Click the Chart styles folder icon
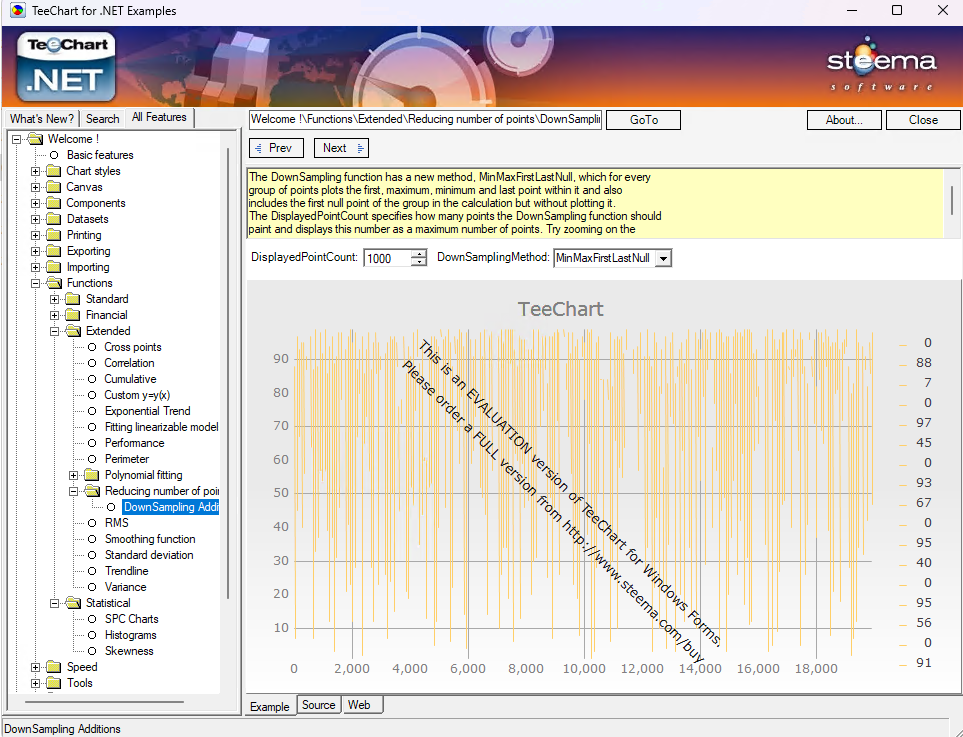963x737 pixels. [54, 171]
